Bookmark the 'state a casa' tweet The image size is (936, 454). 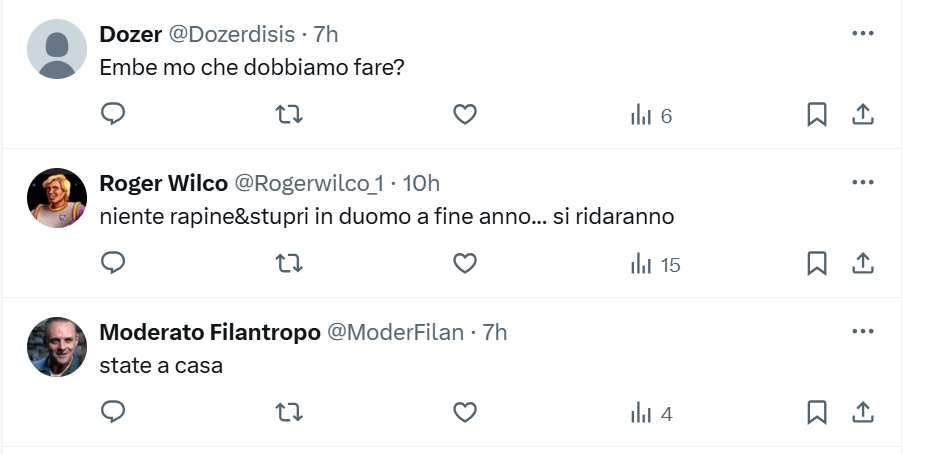817,412
